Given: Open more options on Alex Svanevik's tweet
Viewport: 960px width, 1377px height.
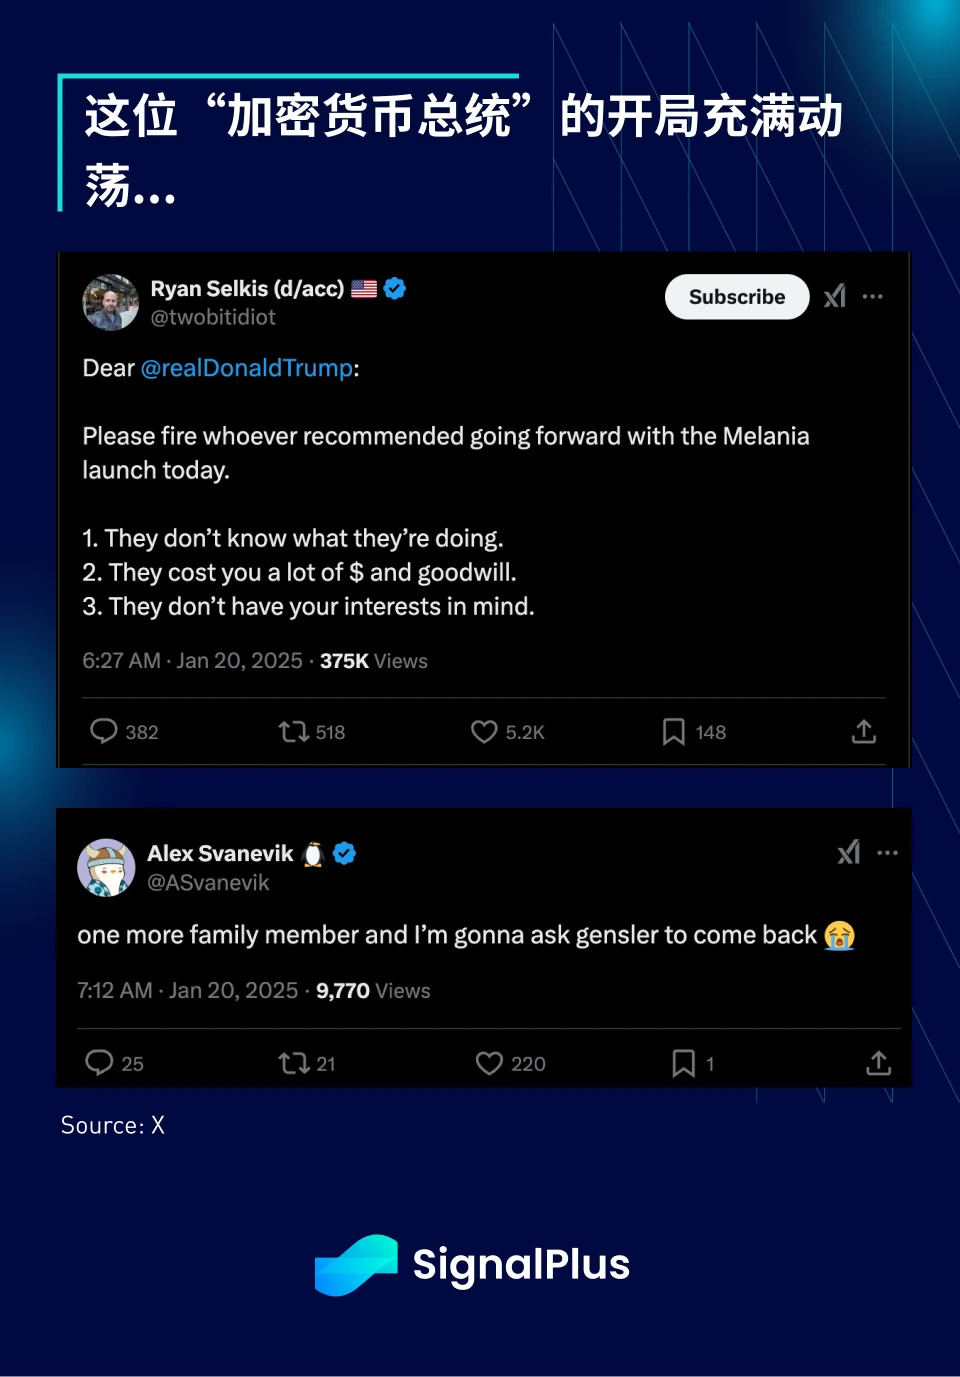Looking at the screenshot, I should [887, 853].
